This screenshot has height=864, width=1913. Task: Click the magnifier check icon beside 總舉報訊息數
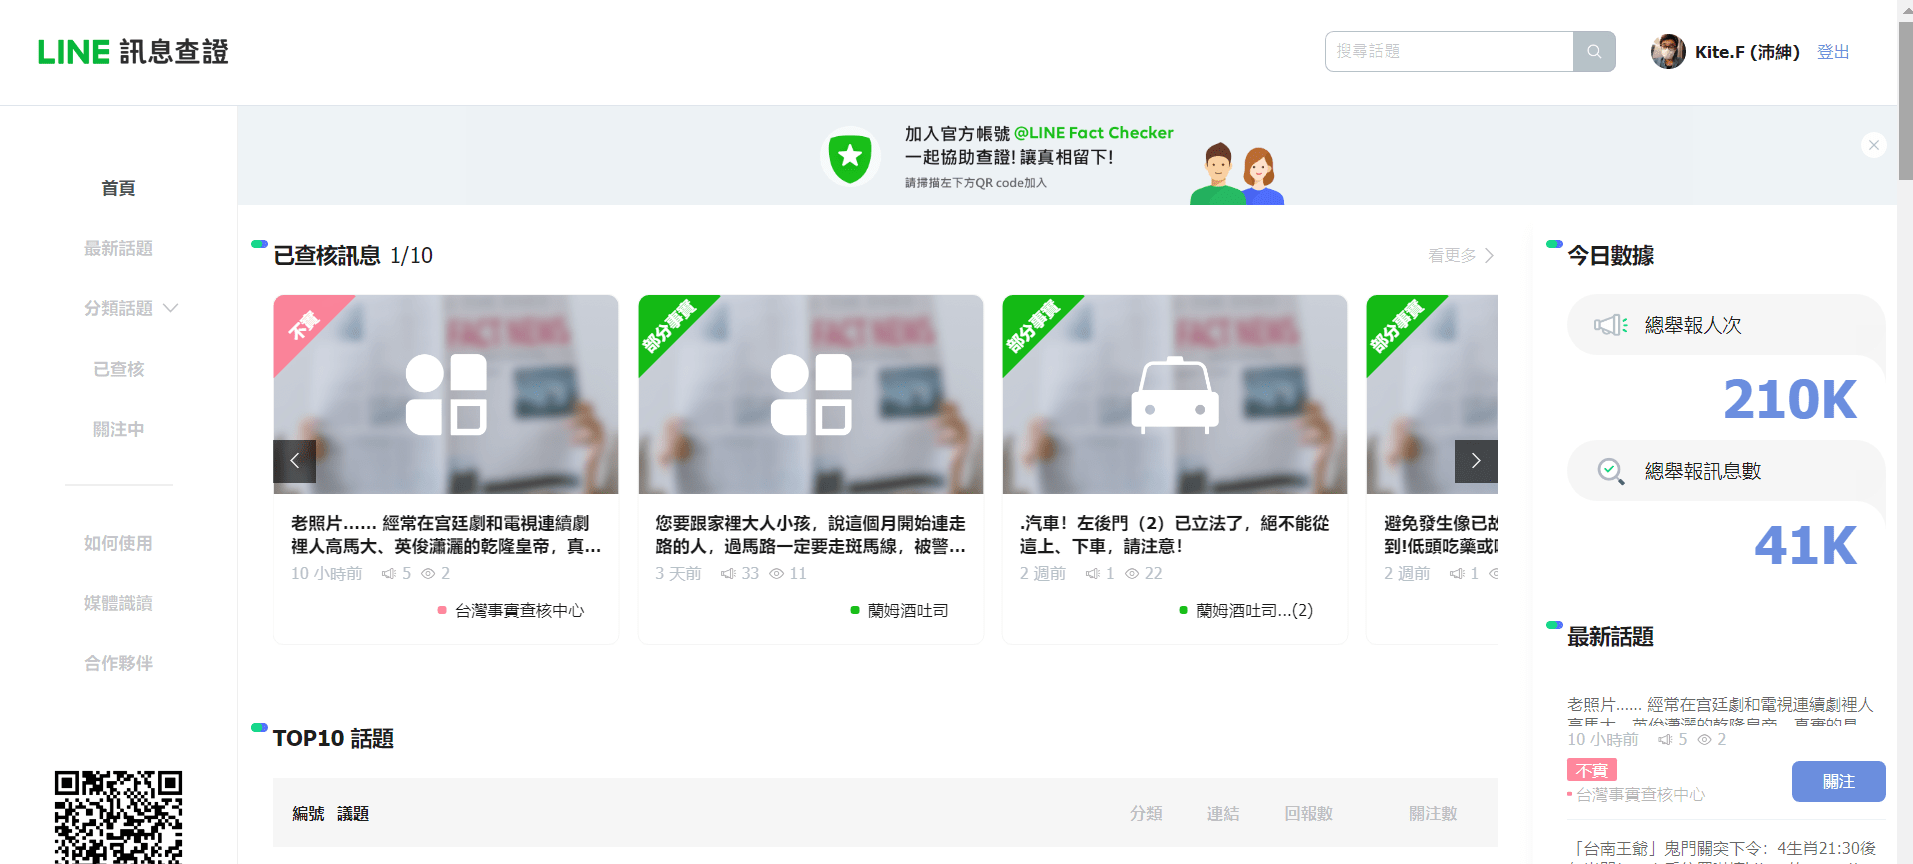[x=1610, y=471]
